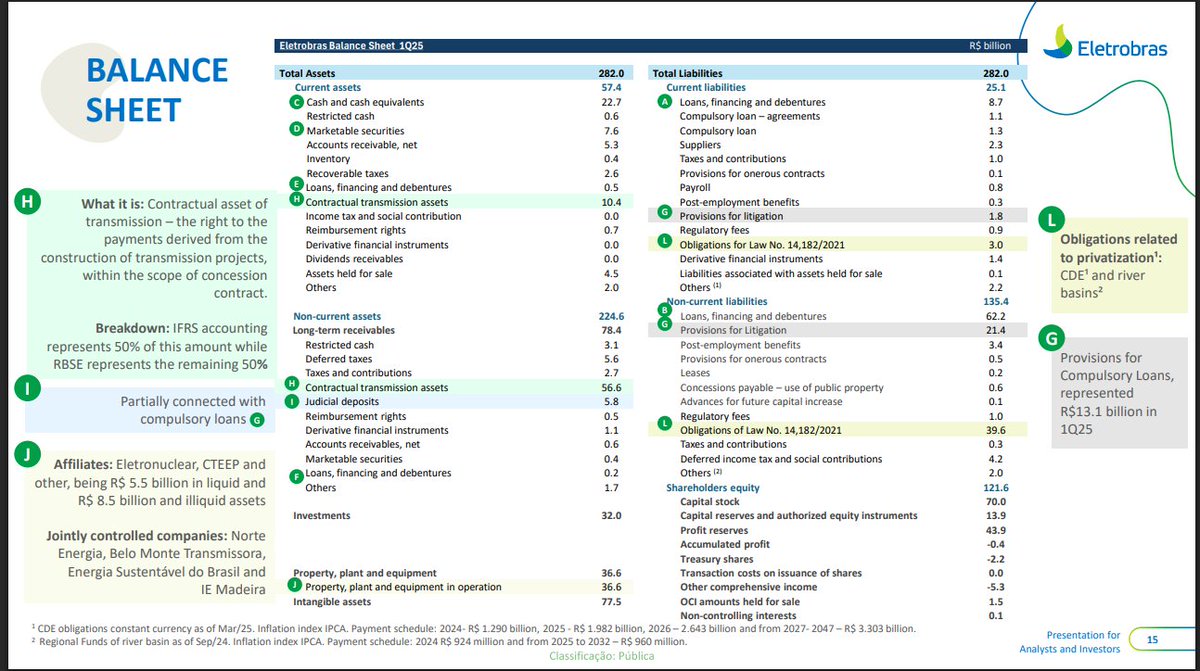Image resolution: width=1200 pixels, height=671 pixels.
Task: Click the E badge beside current-asset Loans, financing and debentures
Action: [x=295, y=185]
